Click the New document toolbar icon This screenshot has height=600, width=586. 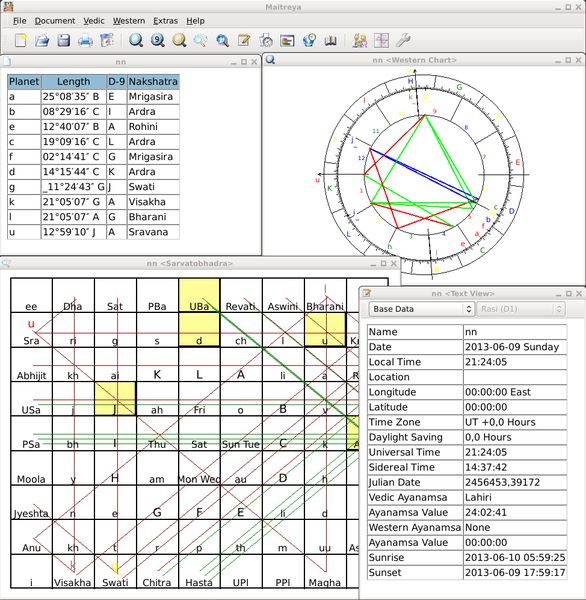(20, 40)
